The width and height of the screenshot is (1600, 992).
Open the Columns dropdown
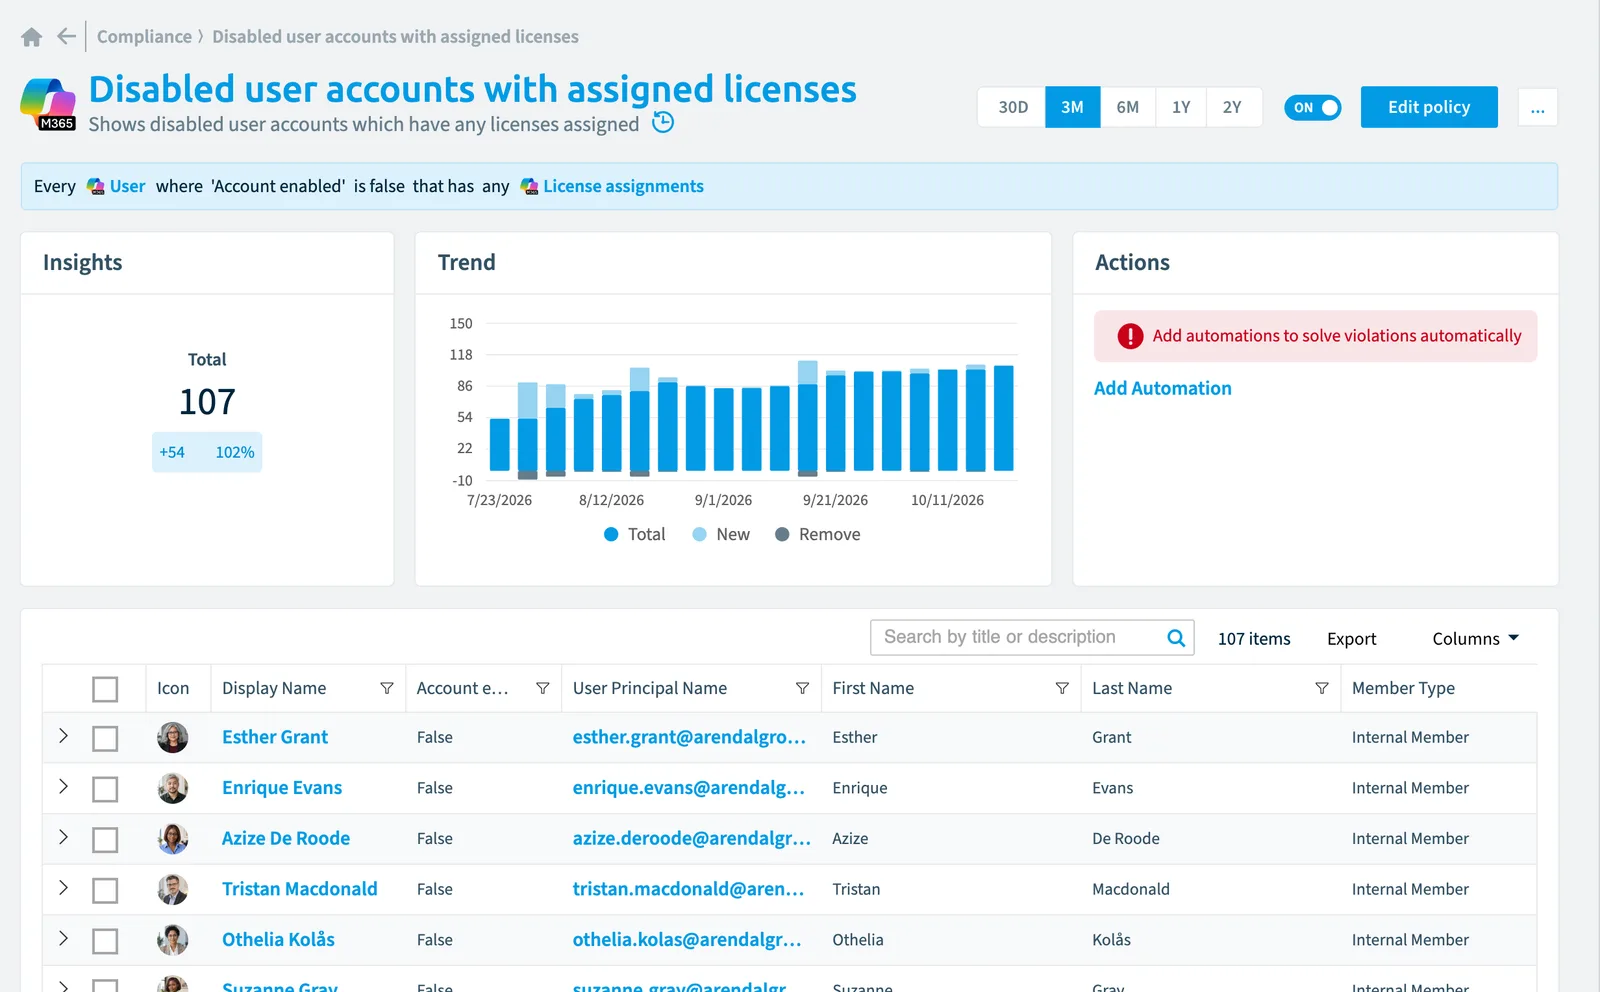coord(1475,638)
